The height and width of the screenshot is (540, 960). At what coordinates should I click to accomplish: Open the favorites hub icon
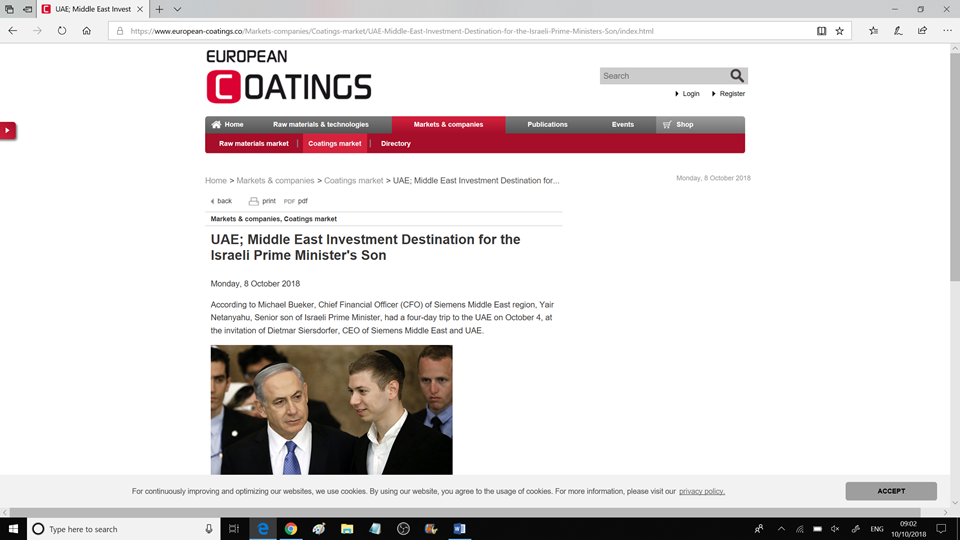[x=874, y=31]
